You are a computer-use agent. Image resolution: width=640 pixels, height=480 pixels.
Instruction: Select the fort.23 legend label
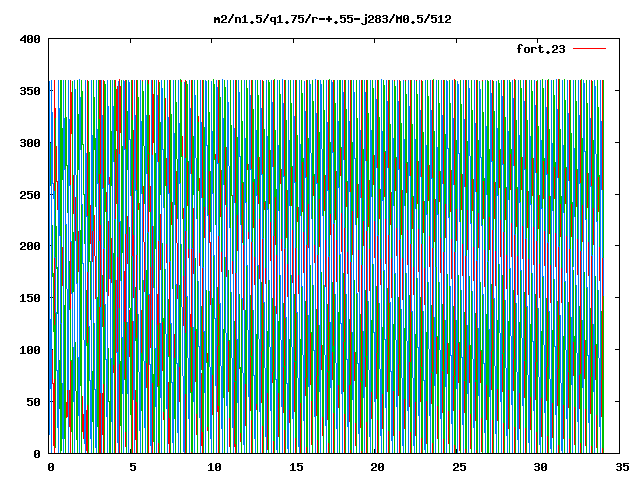pos(540,49)
